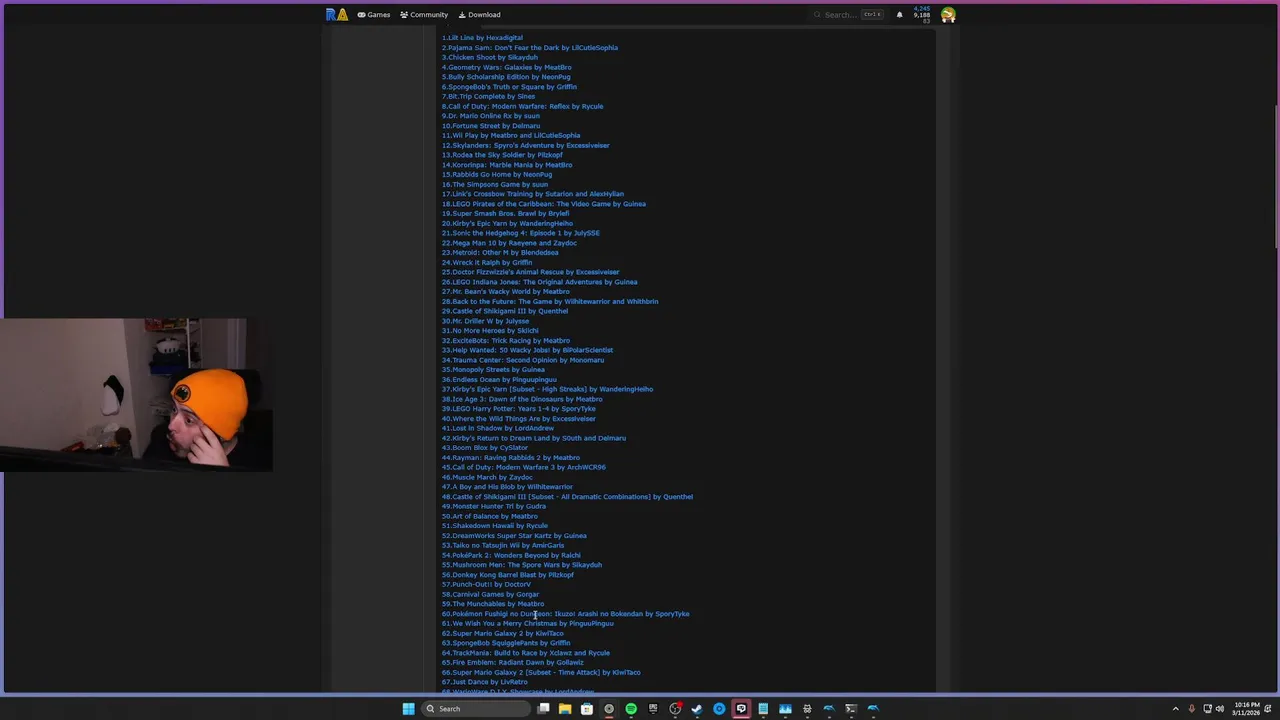Open Super Mario Galaxy 2 by KiwiTaco
Image resolution: width=1280 pixels, height=720 pixels.
503,633
